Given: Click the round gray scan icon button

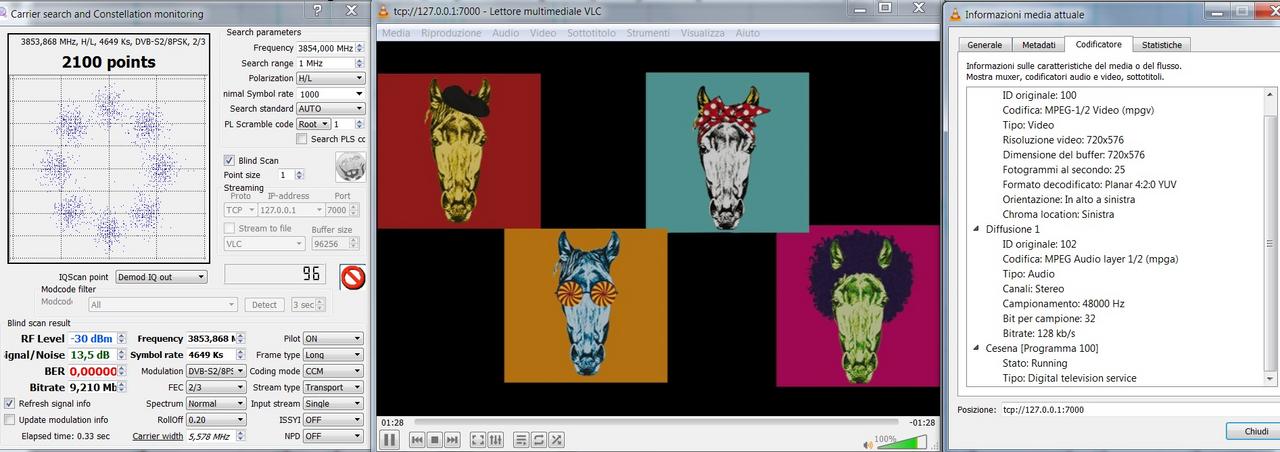Looking at the screenshot, I should click(350, 167).
